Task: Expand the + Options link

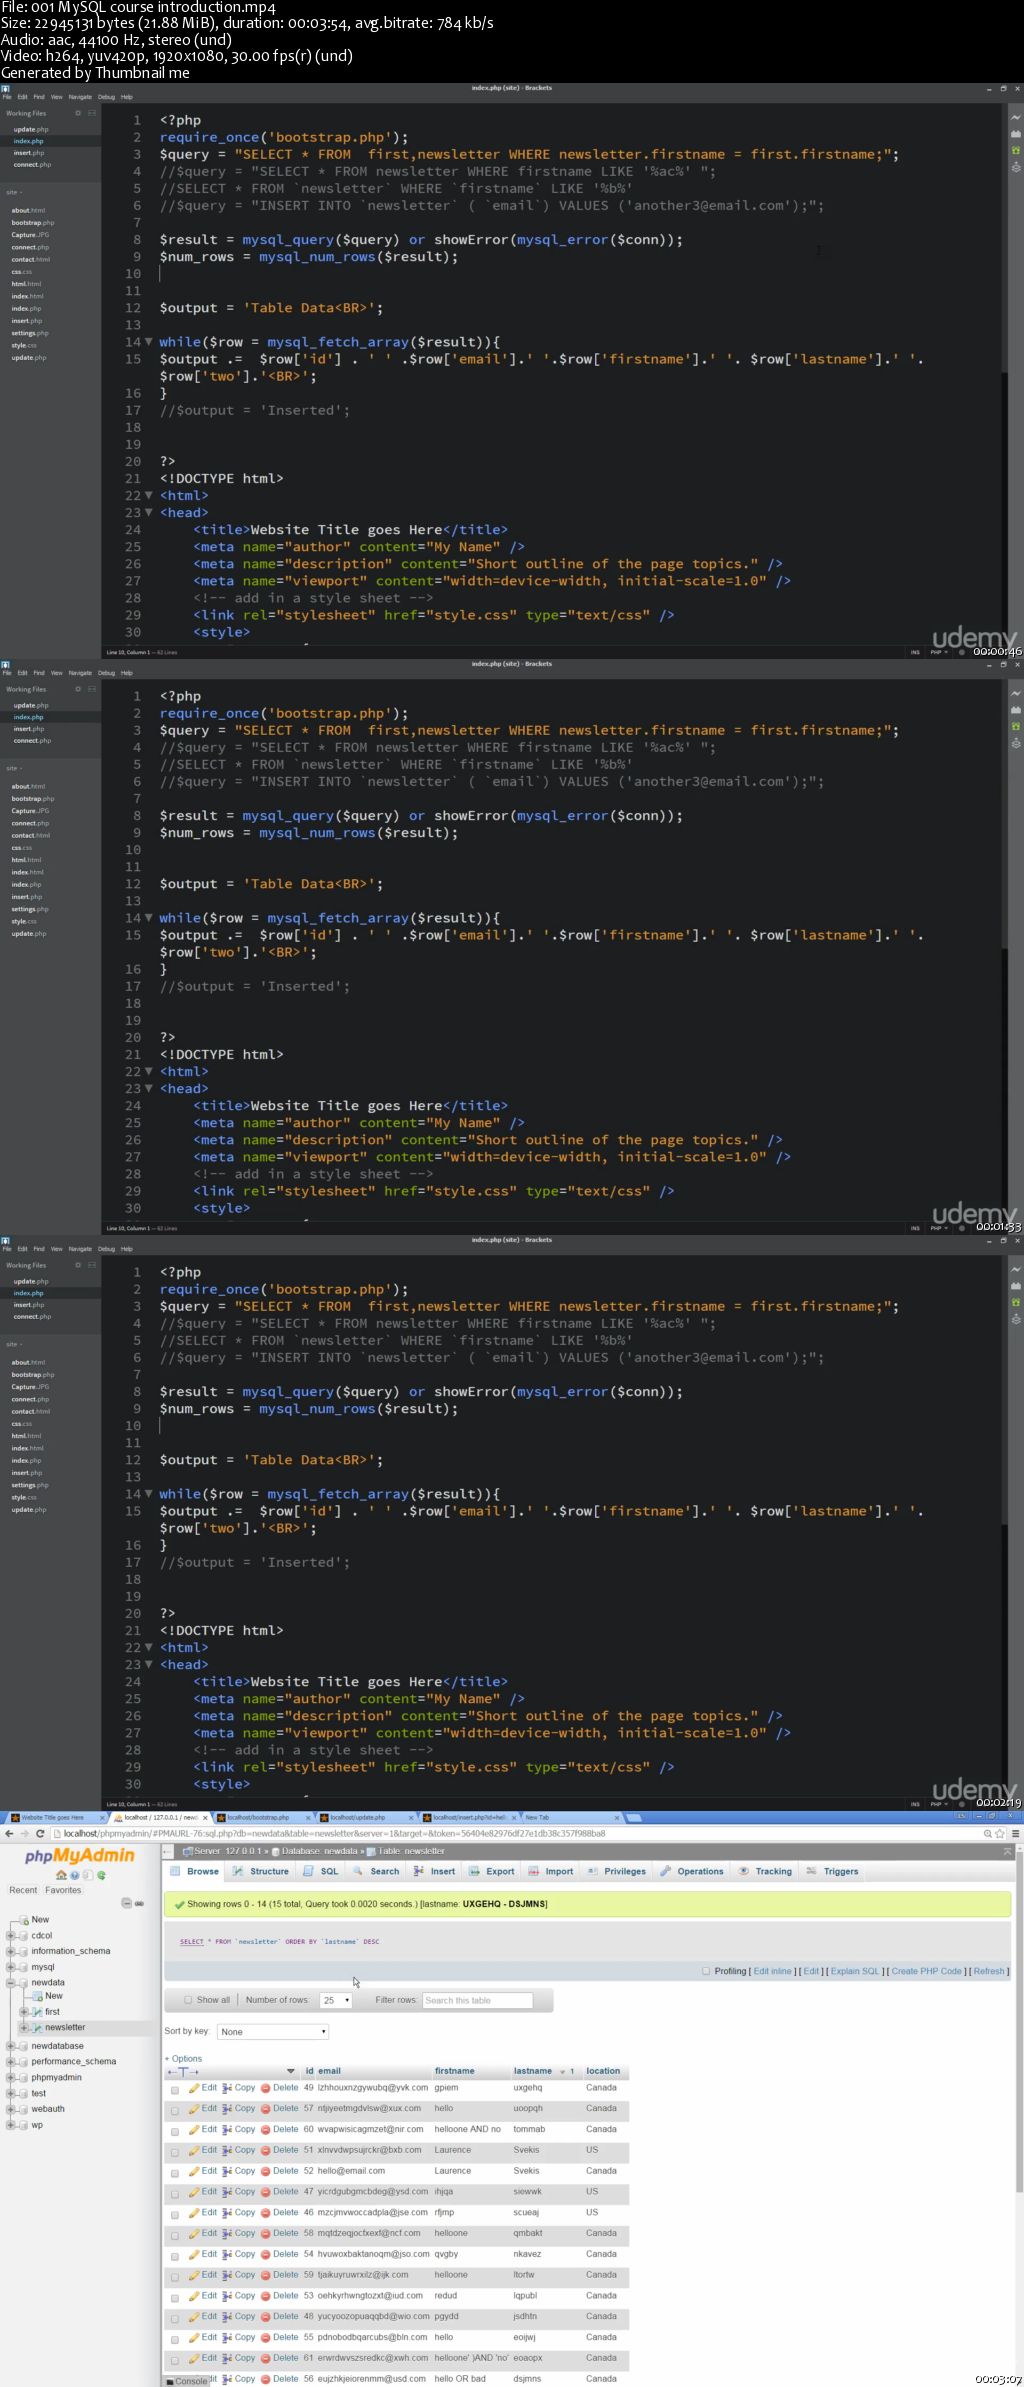Action: click(183, 2058)
